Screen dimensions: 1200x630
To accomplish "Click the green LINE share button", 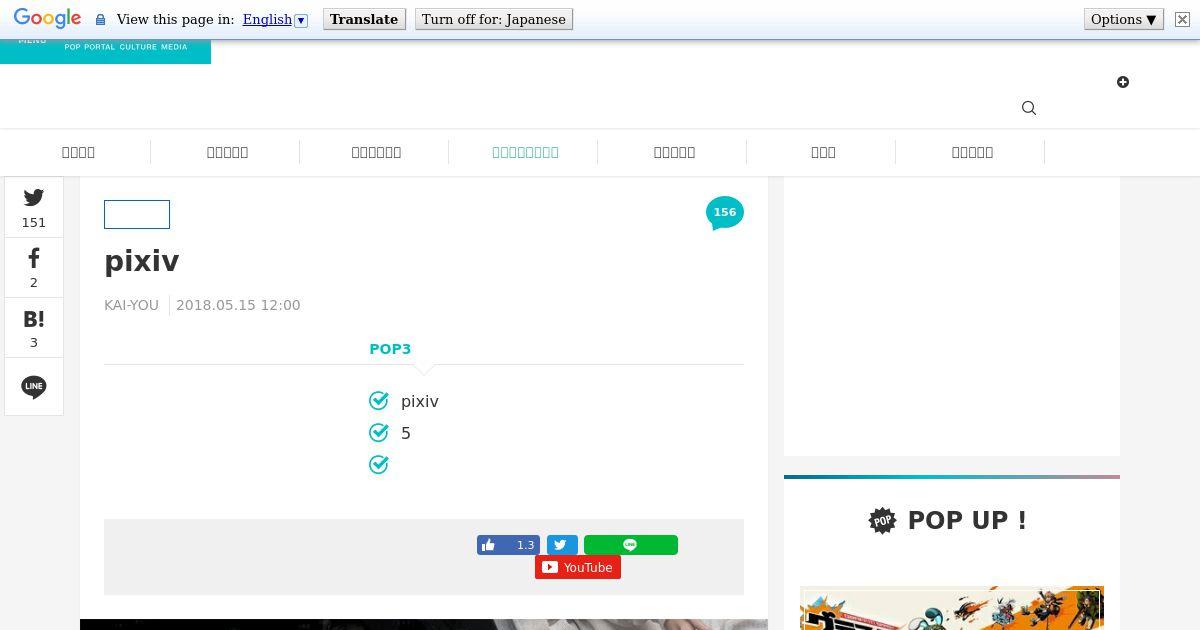I will point(631,545).
